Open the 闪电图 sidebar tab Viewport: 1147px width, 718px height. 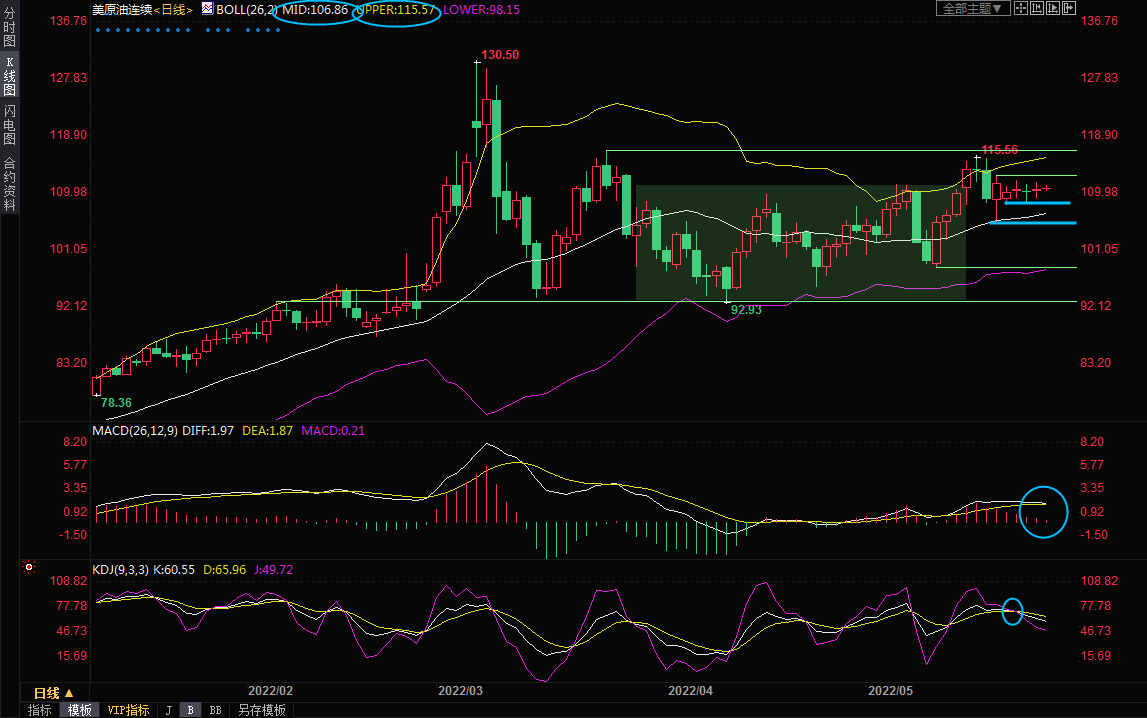pos(9,124)
